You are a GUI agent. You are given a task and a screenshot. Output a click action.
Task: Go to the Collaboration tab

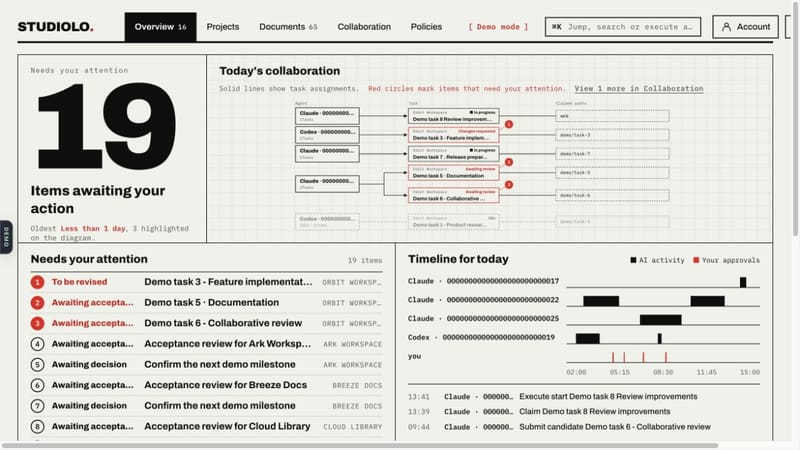[364, 27]
